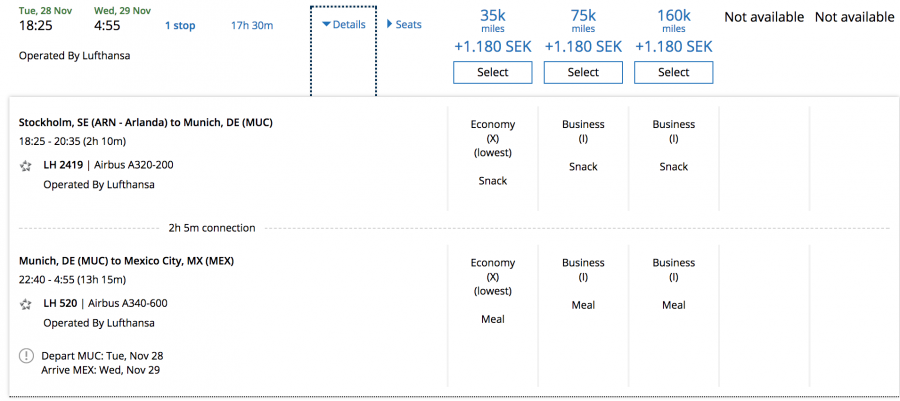The image size is (900, 401).
Task: Click the Stockholm to Munich segment heading
Action: [x=146, y=123]
